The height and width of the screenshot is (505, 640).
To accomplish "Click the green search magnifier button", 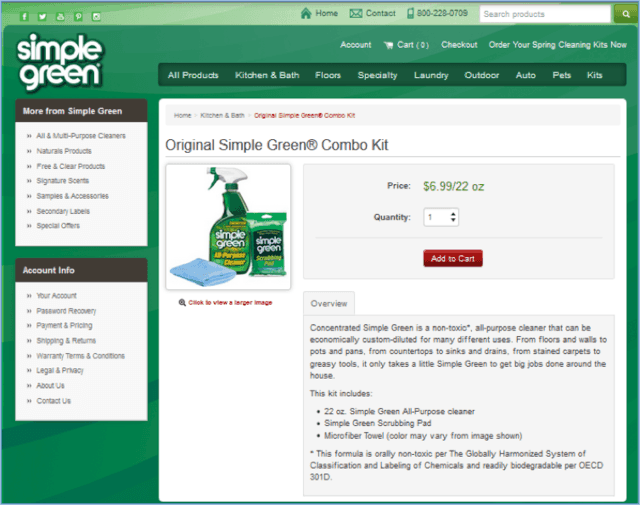I will tap(626, 14).
